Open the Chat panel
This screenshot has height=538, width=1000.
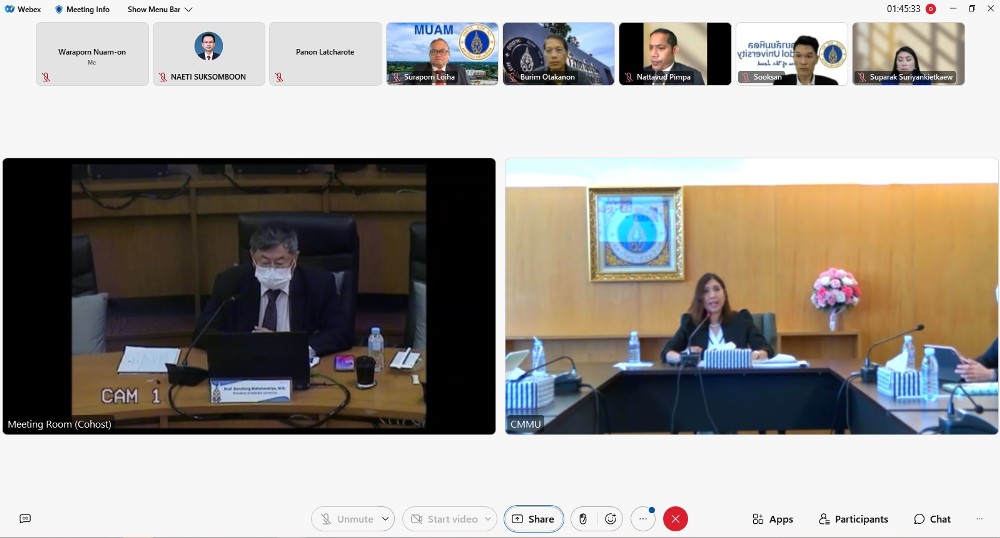pos(932,519)
